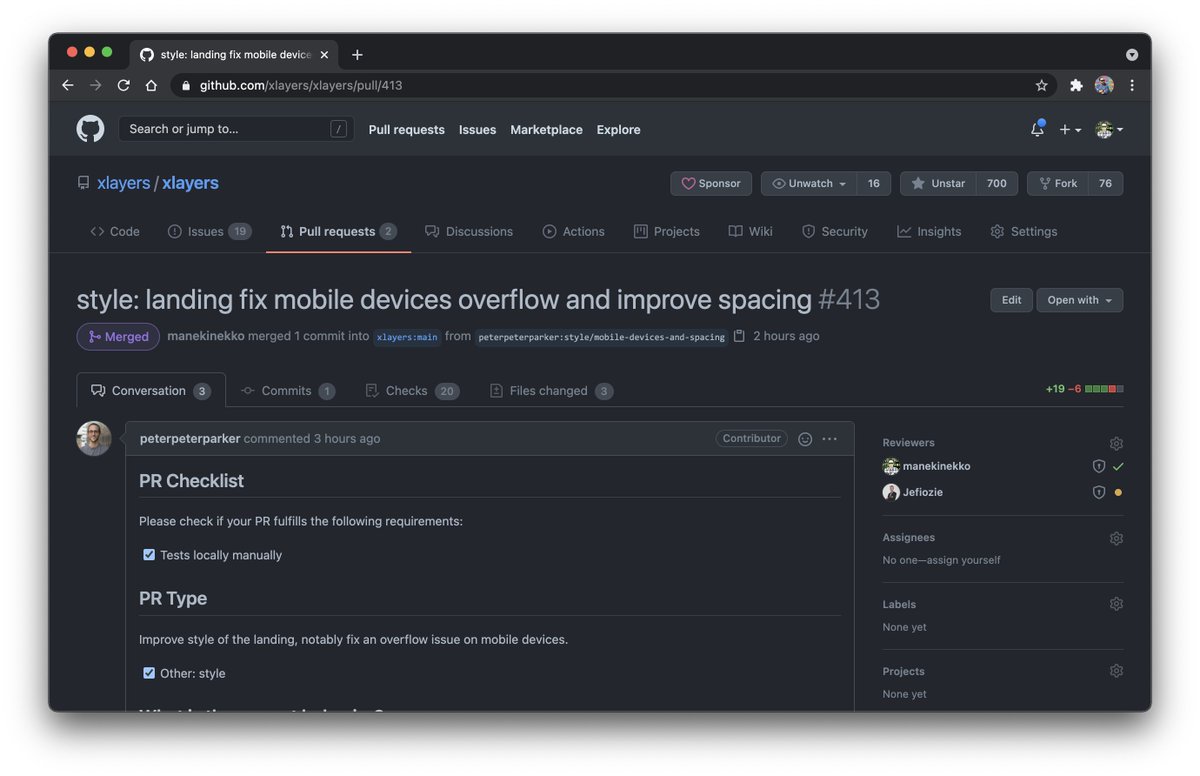Open the comment's three-dot options menu
Image resolution: width=1200 pixels, height=776 pixels.
[x=829, y=439]
